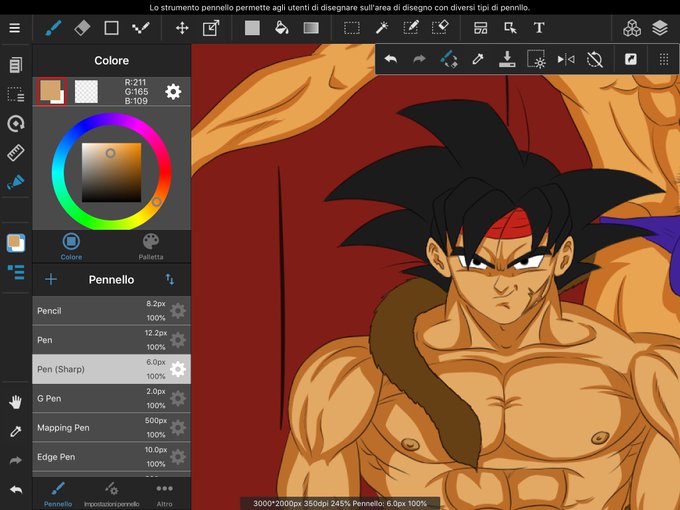Screen dimensions: 680x510
Task: Select the Move tool
Action: [182, 28]
